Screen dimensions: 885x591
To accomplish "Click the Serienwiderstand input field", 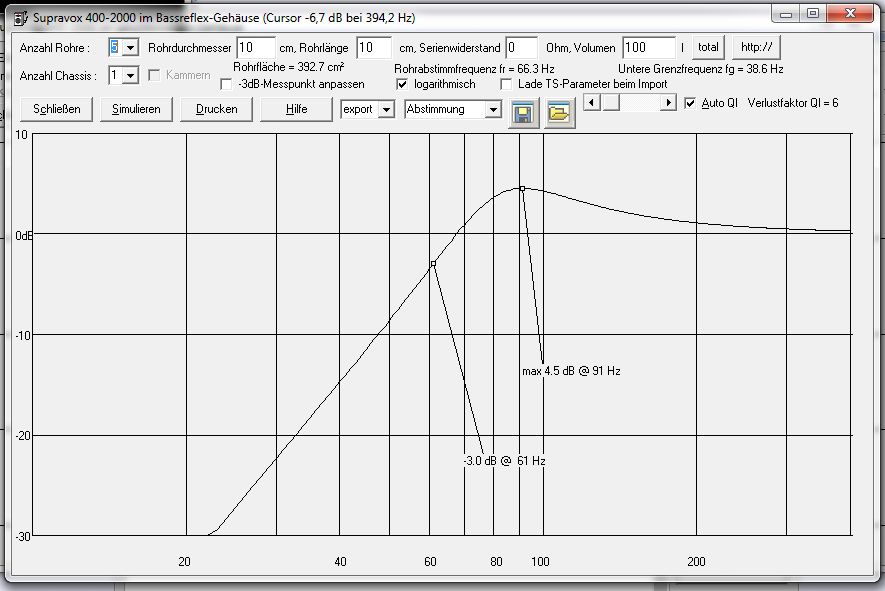I will (x=522, y=48).
